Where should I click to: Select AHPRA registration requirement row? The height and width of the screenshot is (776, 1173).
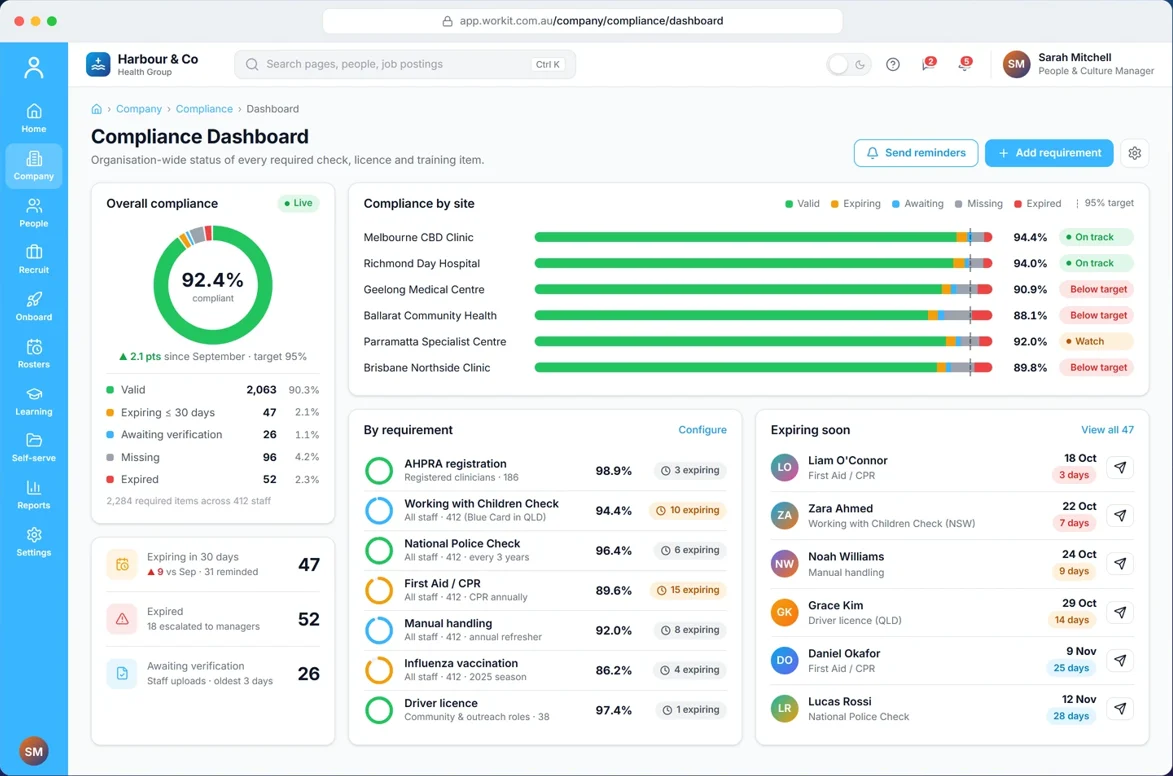click(545, 470)
